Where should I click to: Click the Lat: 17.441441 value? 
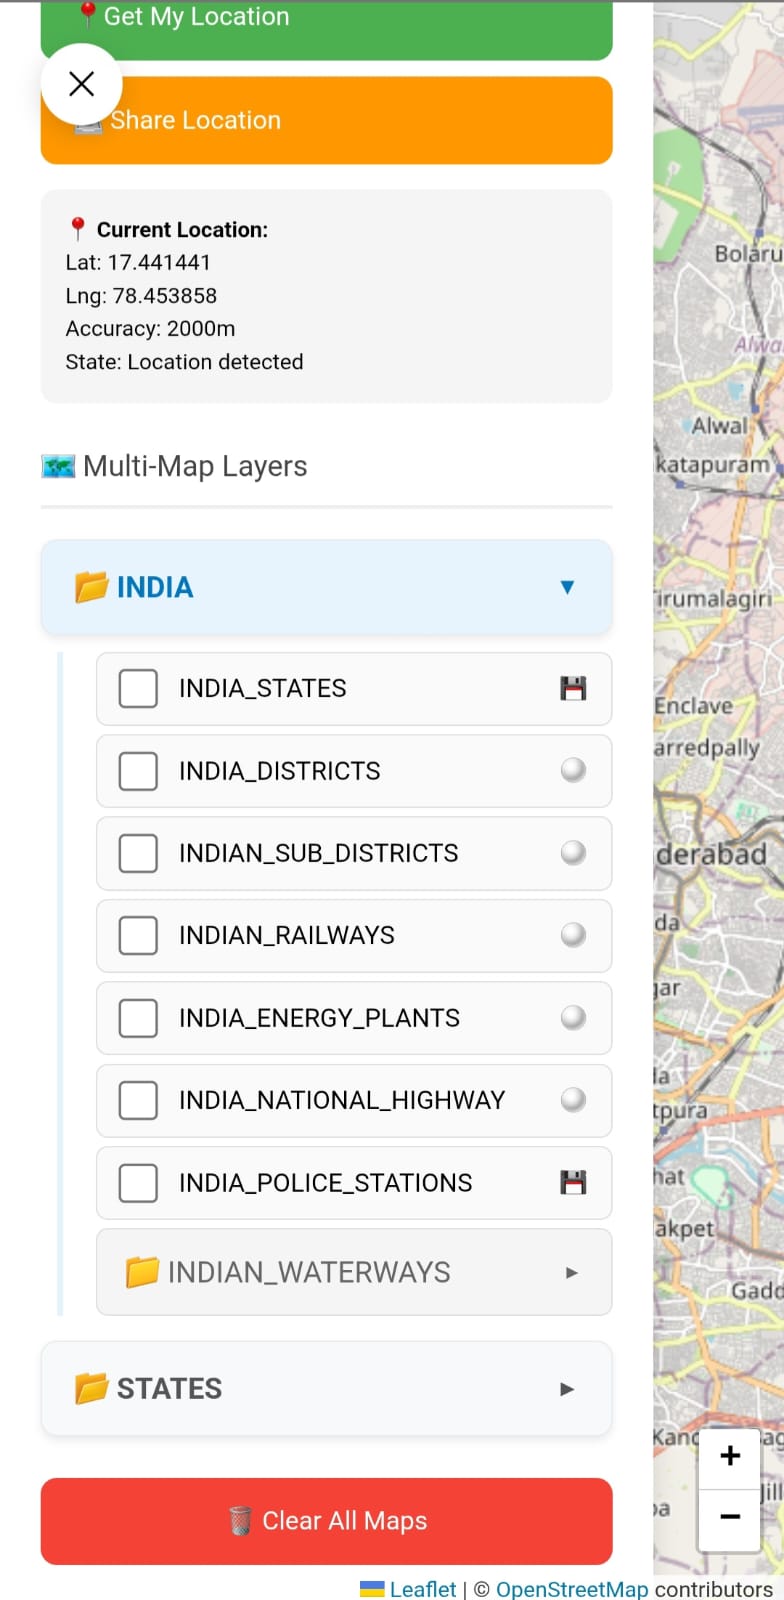coord(138,263)
